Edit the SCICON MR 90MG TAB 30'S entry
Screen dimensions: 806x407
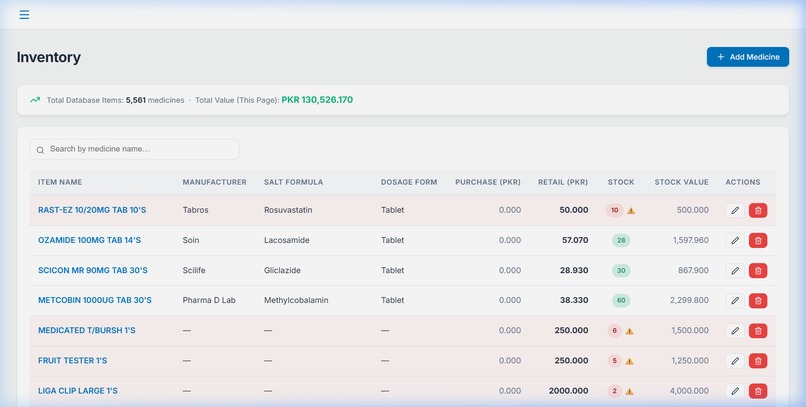coord(735,270)
